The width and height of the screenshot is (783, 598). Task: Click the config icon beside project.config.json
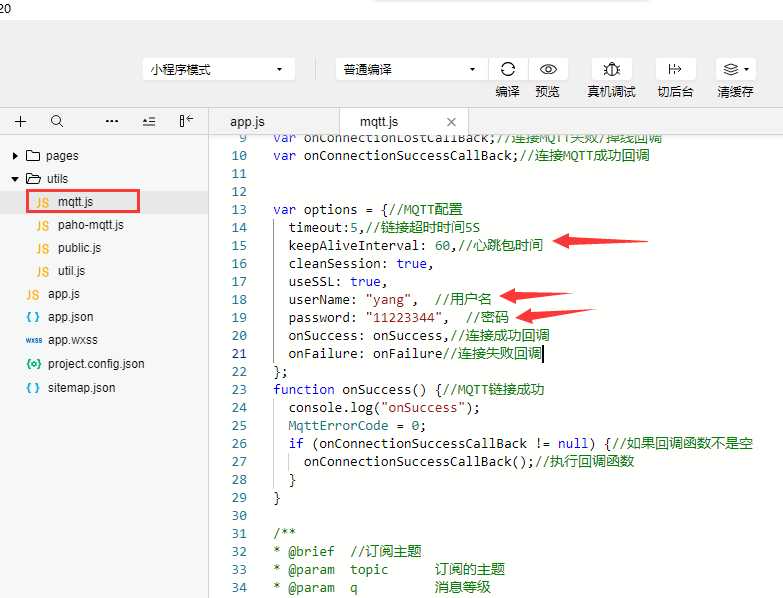(x=33, y=364)
